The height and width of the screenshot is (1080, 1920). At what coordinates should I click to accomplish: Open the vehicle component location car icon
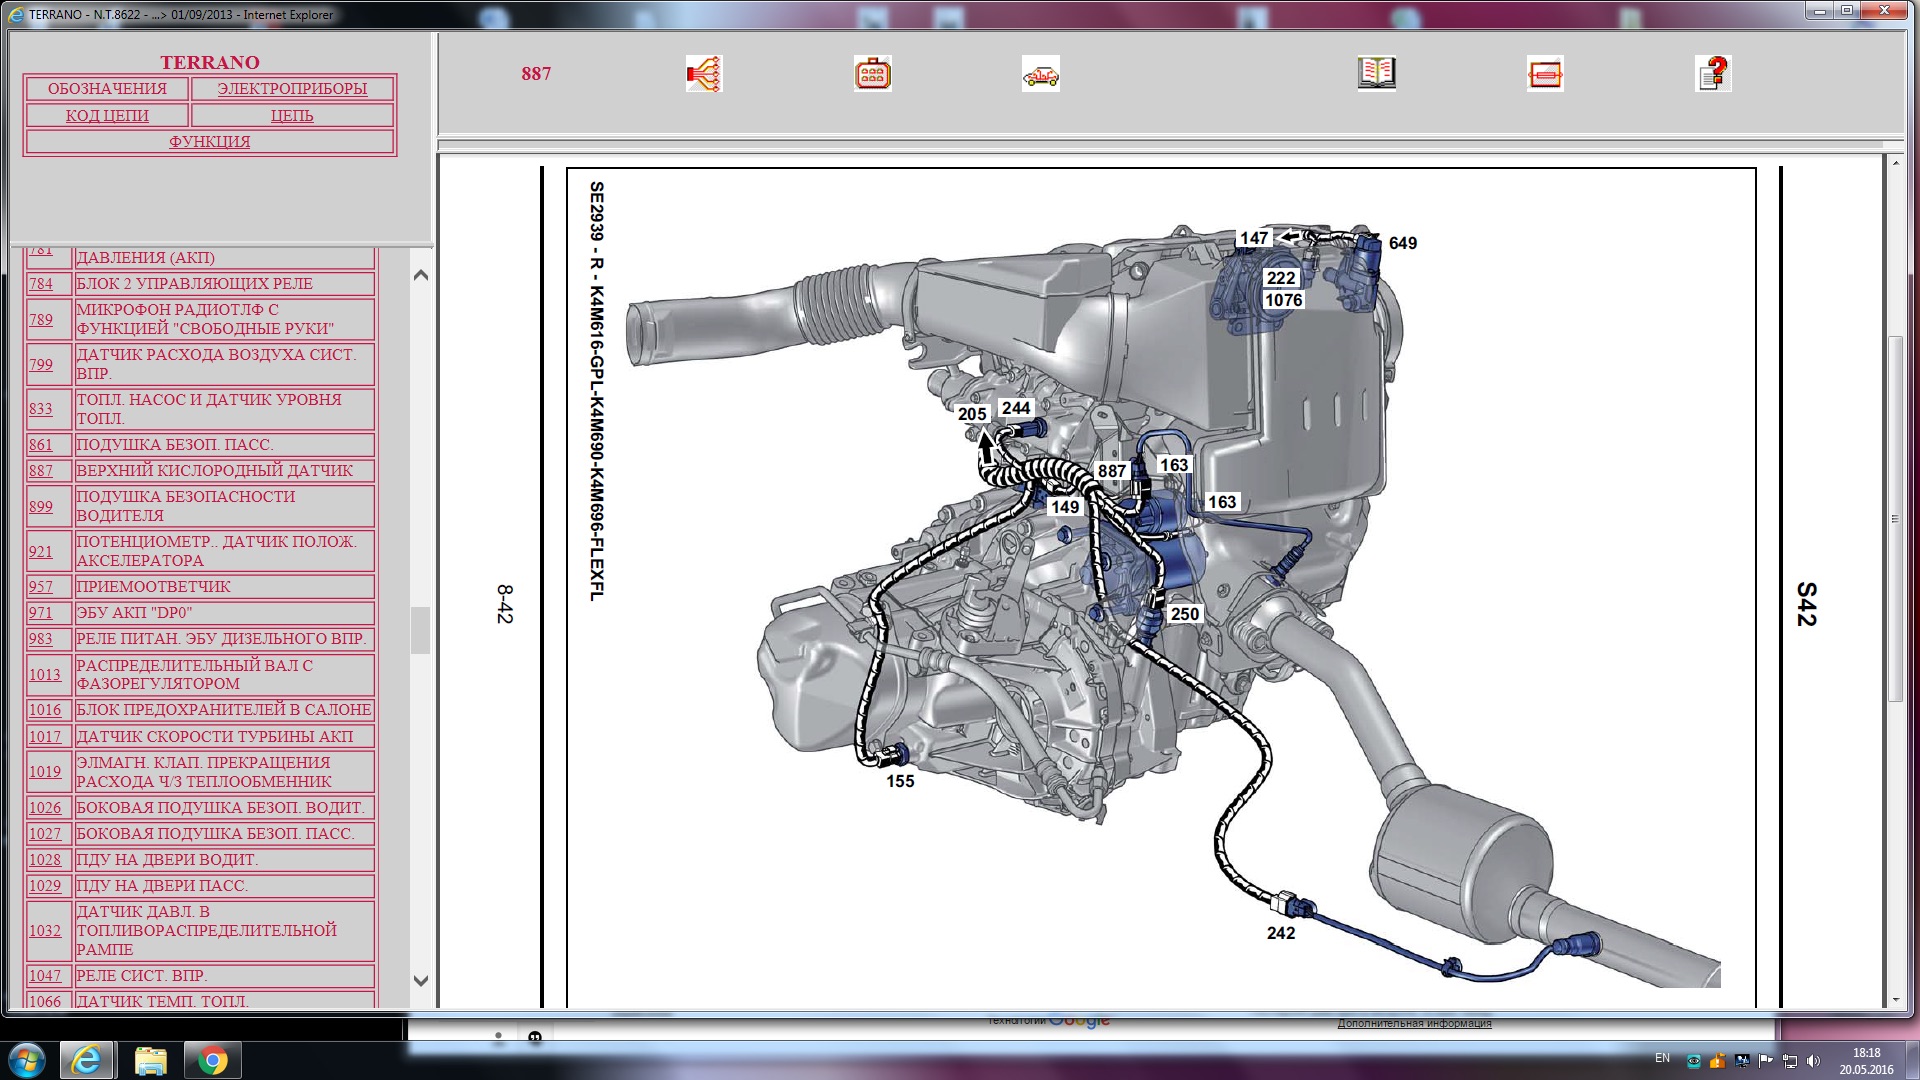[1041, 74]
